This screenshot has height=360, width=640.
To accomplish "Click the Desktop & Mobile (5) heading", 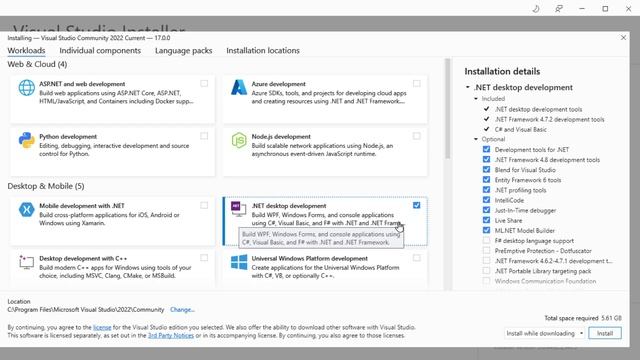I will click(46, 186).
